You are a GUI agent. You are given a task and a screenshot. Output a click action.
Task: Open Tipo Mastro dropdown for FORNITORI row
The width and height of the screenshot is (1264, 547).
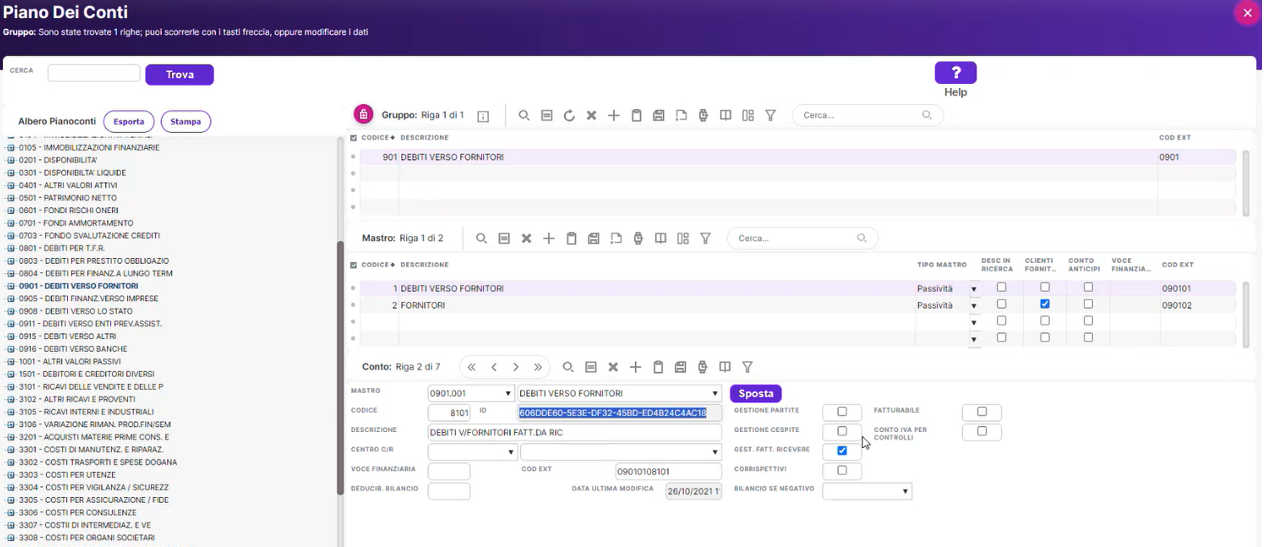[974, 306]
